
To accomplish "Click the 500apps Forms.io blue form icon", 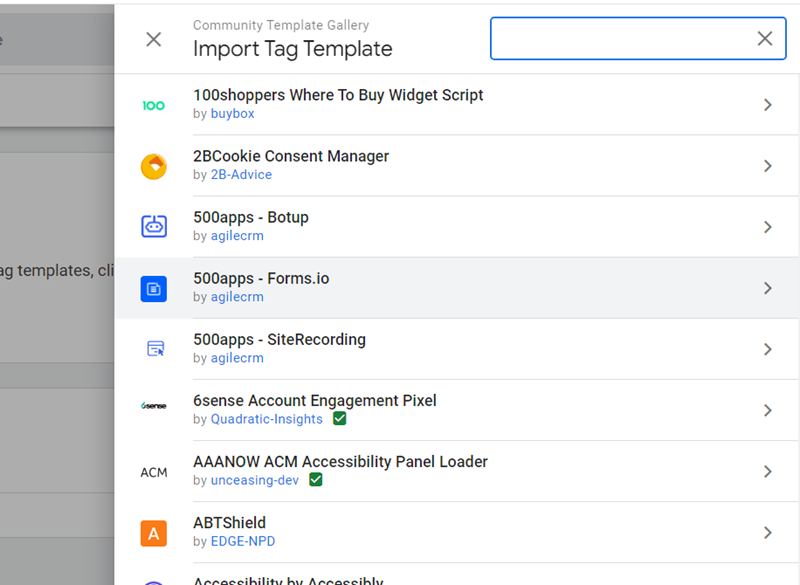I will click(154, 288).
